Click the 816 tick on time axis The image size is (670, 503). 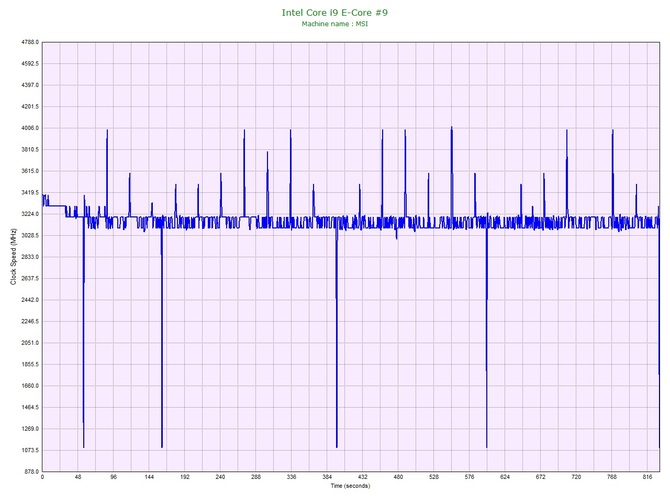[x=647, y=477]
